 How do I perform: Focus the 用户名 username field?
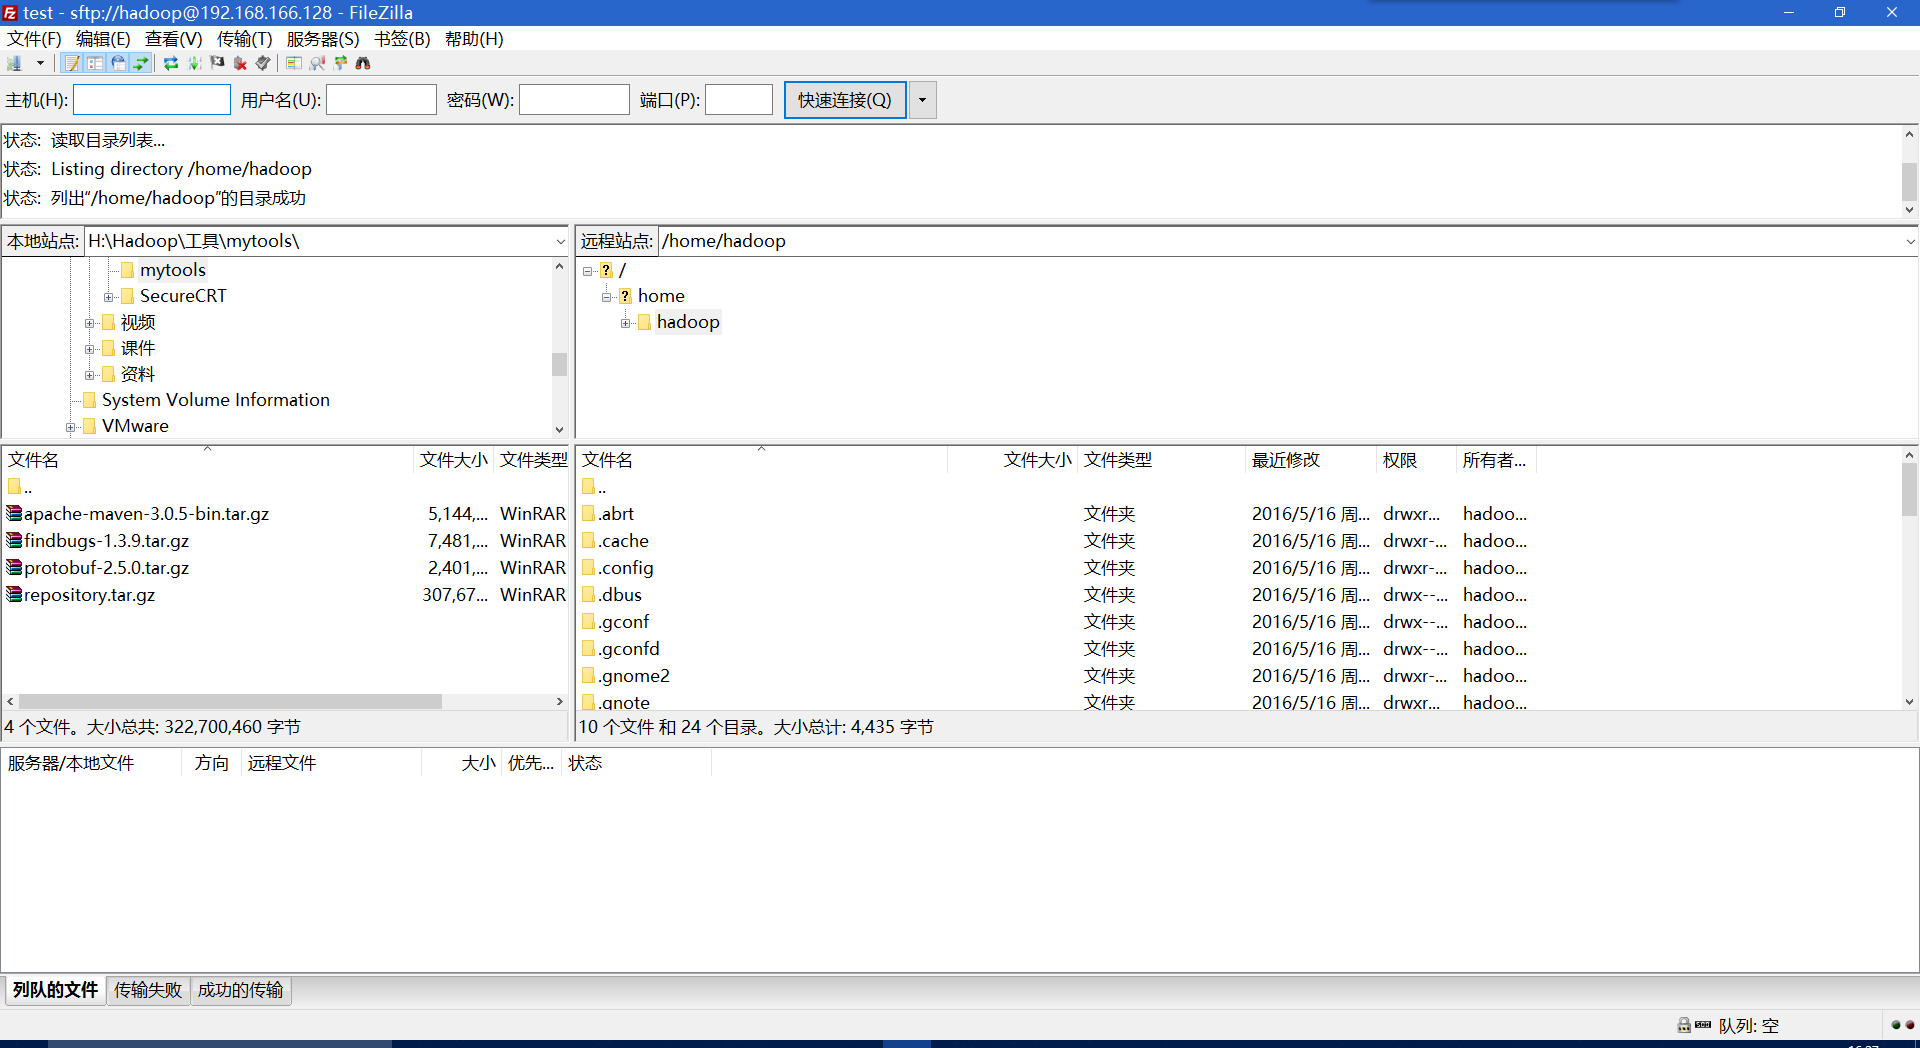coord(381,100)
